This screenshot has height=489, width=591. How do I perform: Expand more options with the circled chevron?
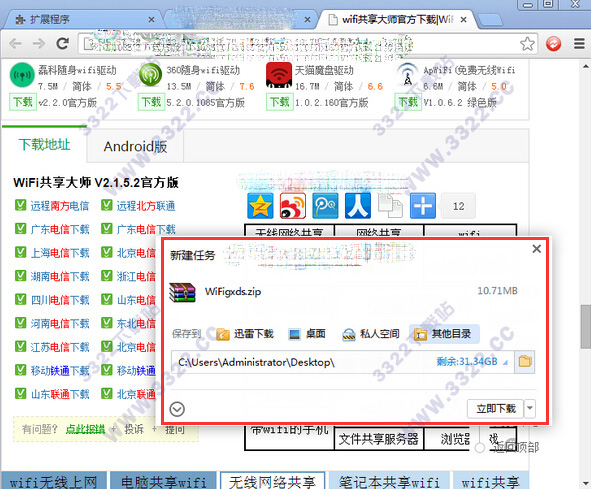point(177,409)
